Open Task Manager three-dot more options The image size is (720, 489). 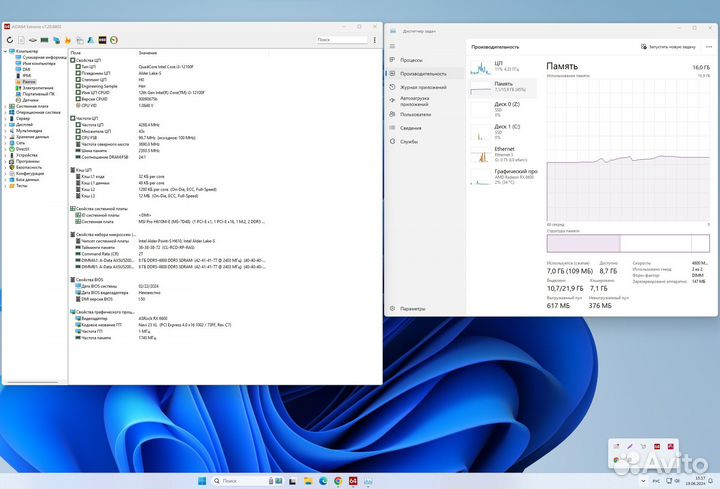click(x=709, y=47)
